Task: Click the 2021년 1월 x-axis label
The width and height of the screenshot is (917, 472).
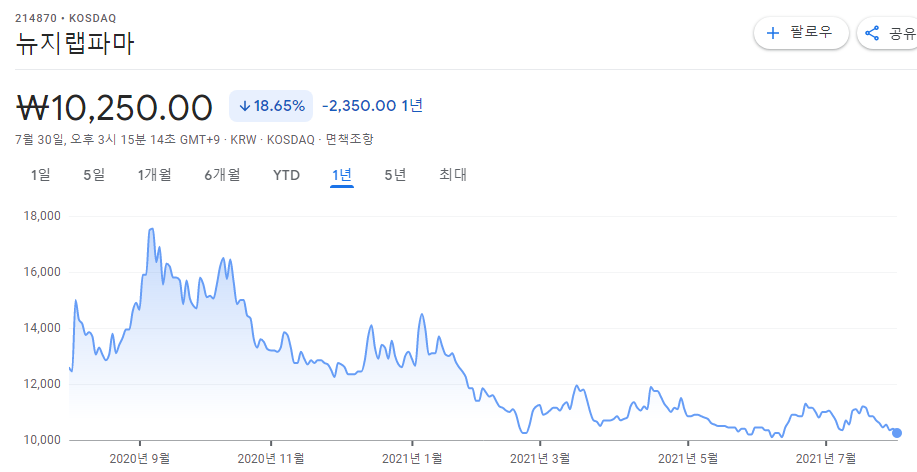Action: [412, 459]
